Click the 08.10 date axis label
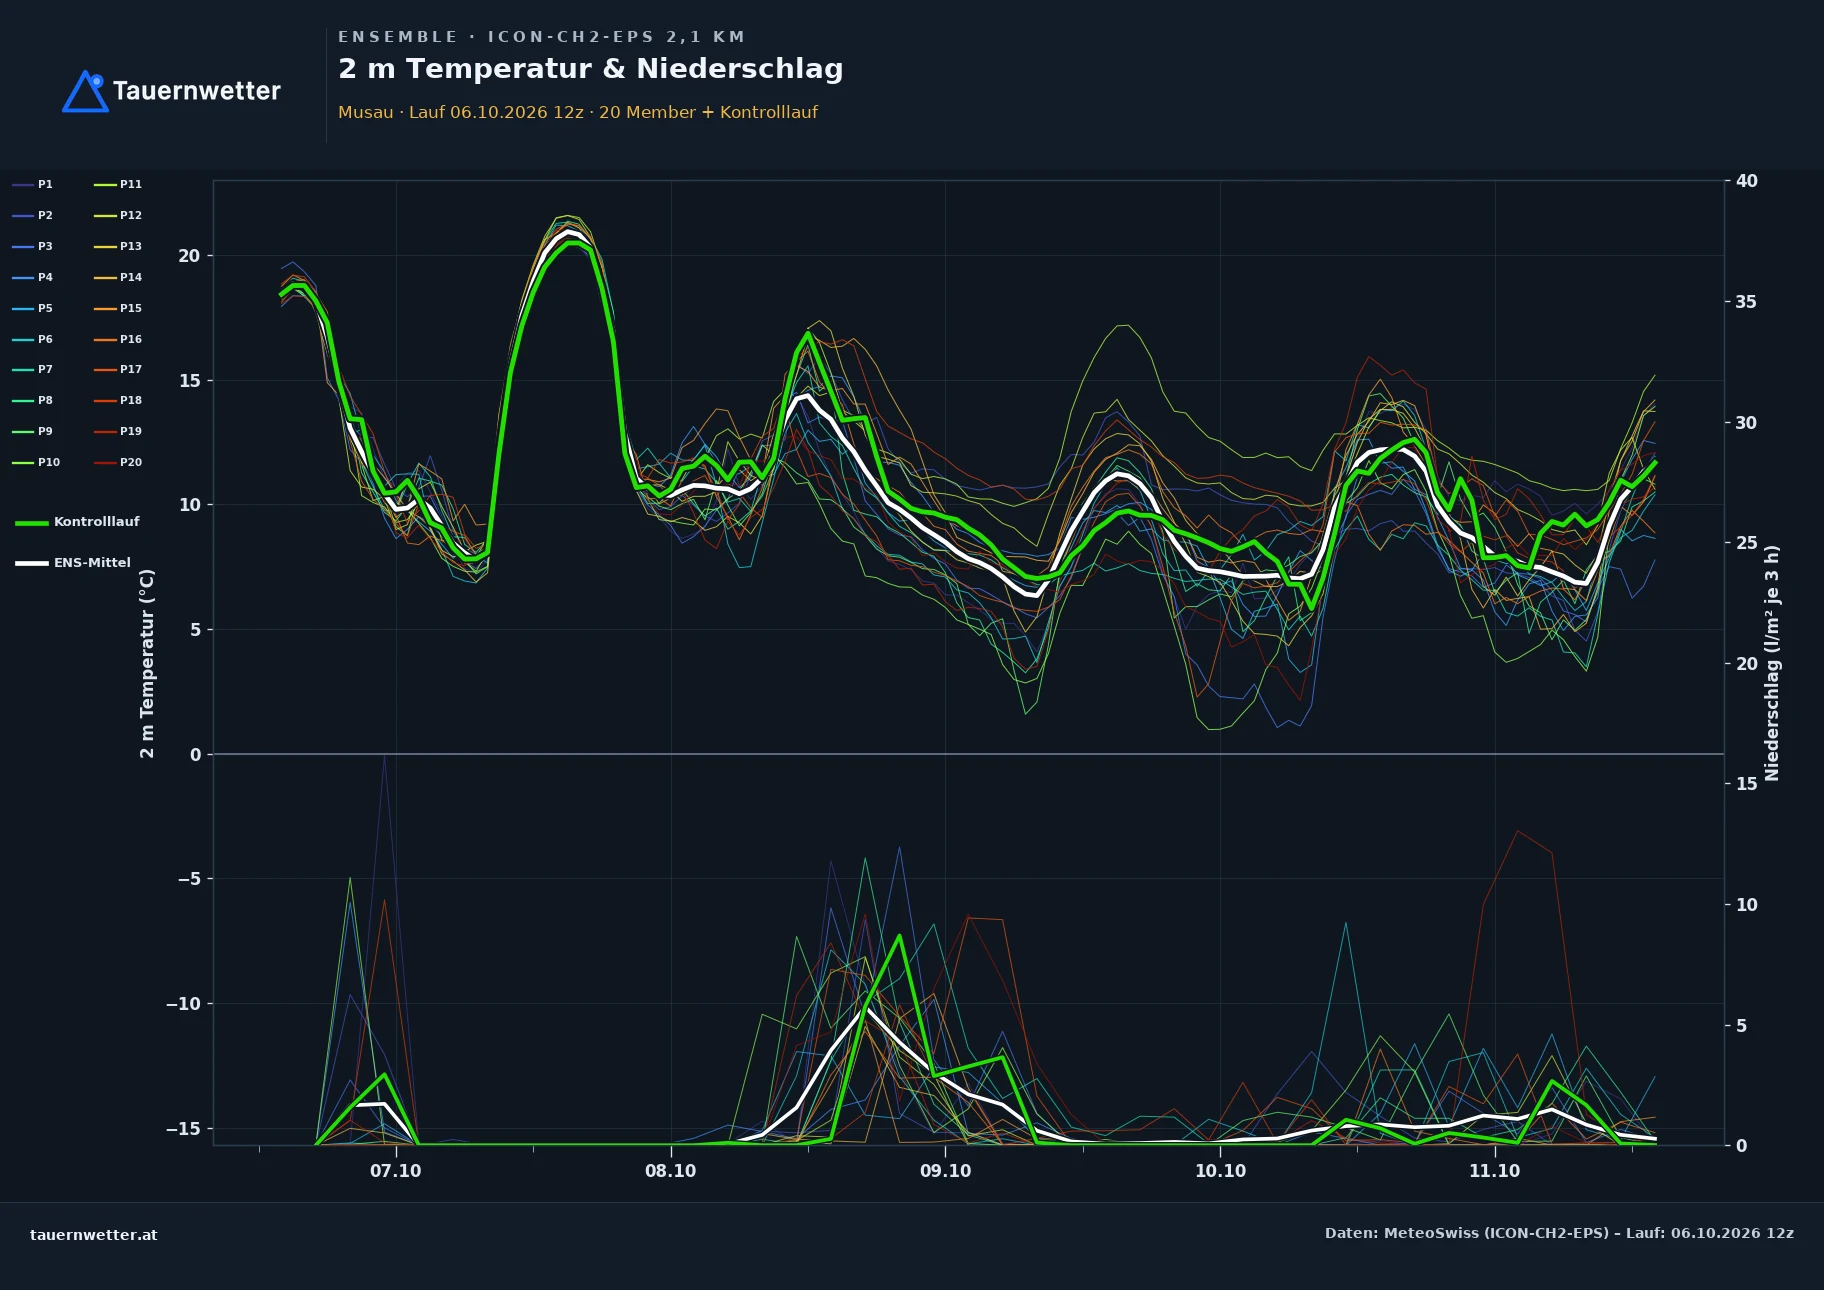This screenshot has height=1290, width=1824. point(670,1171)
